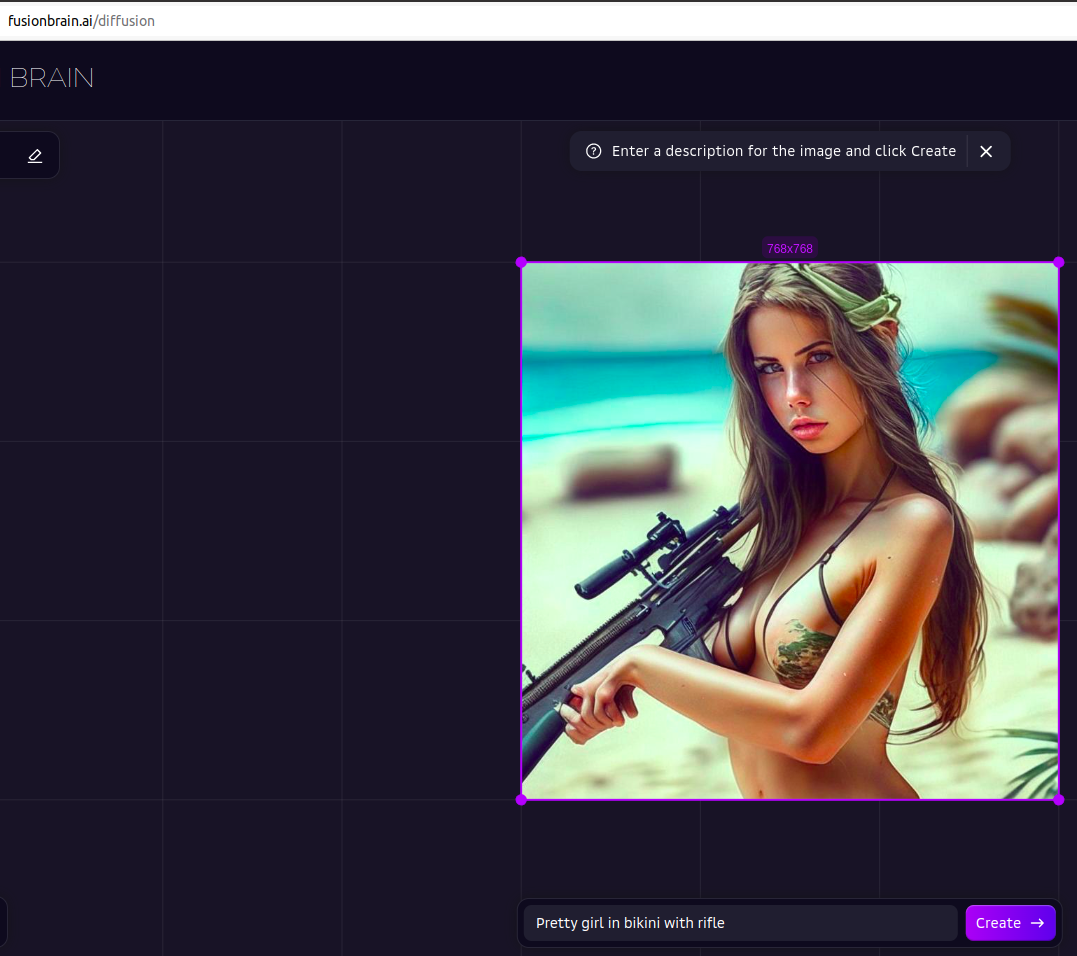The height and width of the screenshot is (956, 1077).
Task: Focus the image description prompt field
Action: 740,923
